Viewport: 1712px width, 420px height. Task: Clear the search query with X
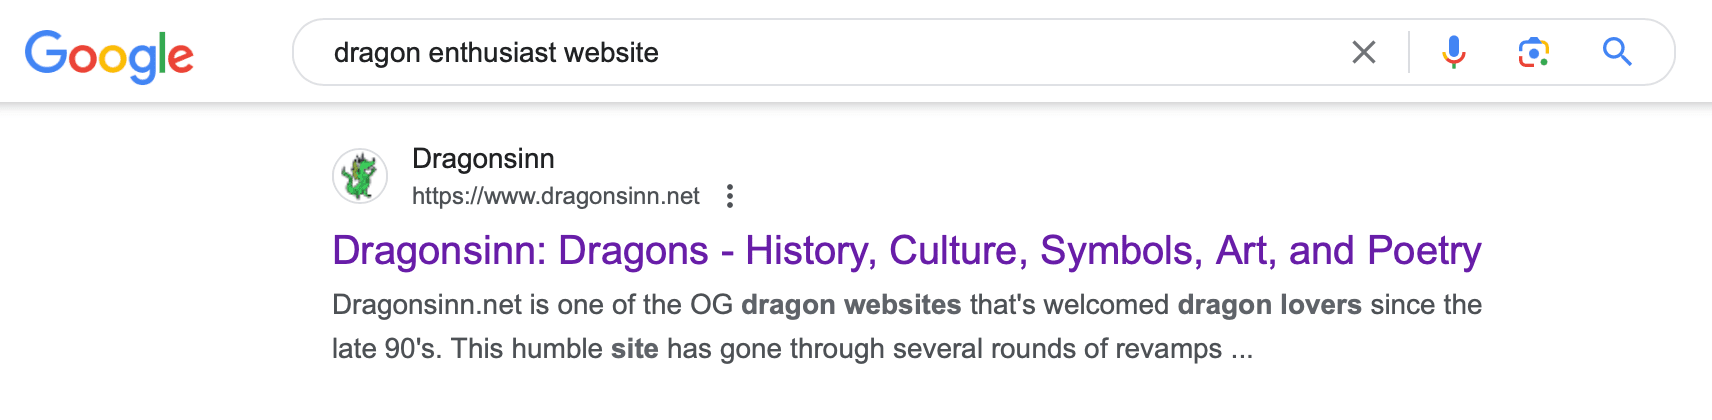pyautogui.click(x=1363, y=52)
